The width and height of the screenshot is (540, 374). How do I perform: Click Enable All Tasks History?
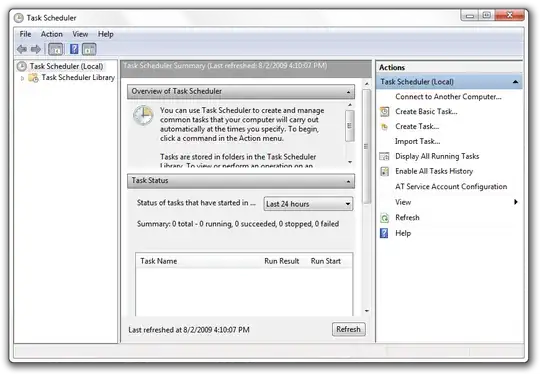[434, 171]
